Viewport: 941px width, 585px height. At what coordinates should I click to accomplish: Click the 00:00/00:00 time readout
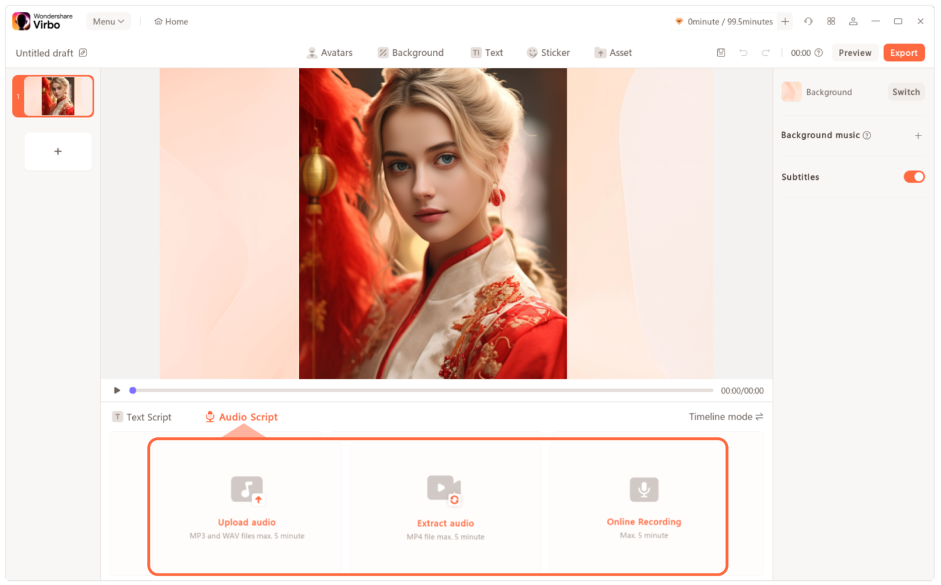(742, 391)
